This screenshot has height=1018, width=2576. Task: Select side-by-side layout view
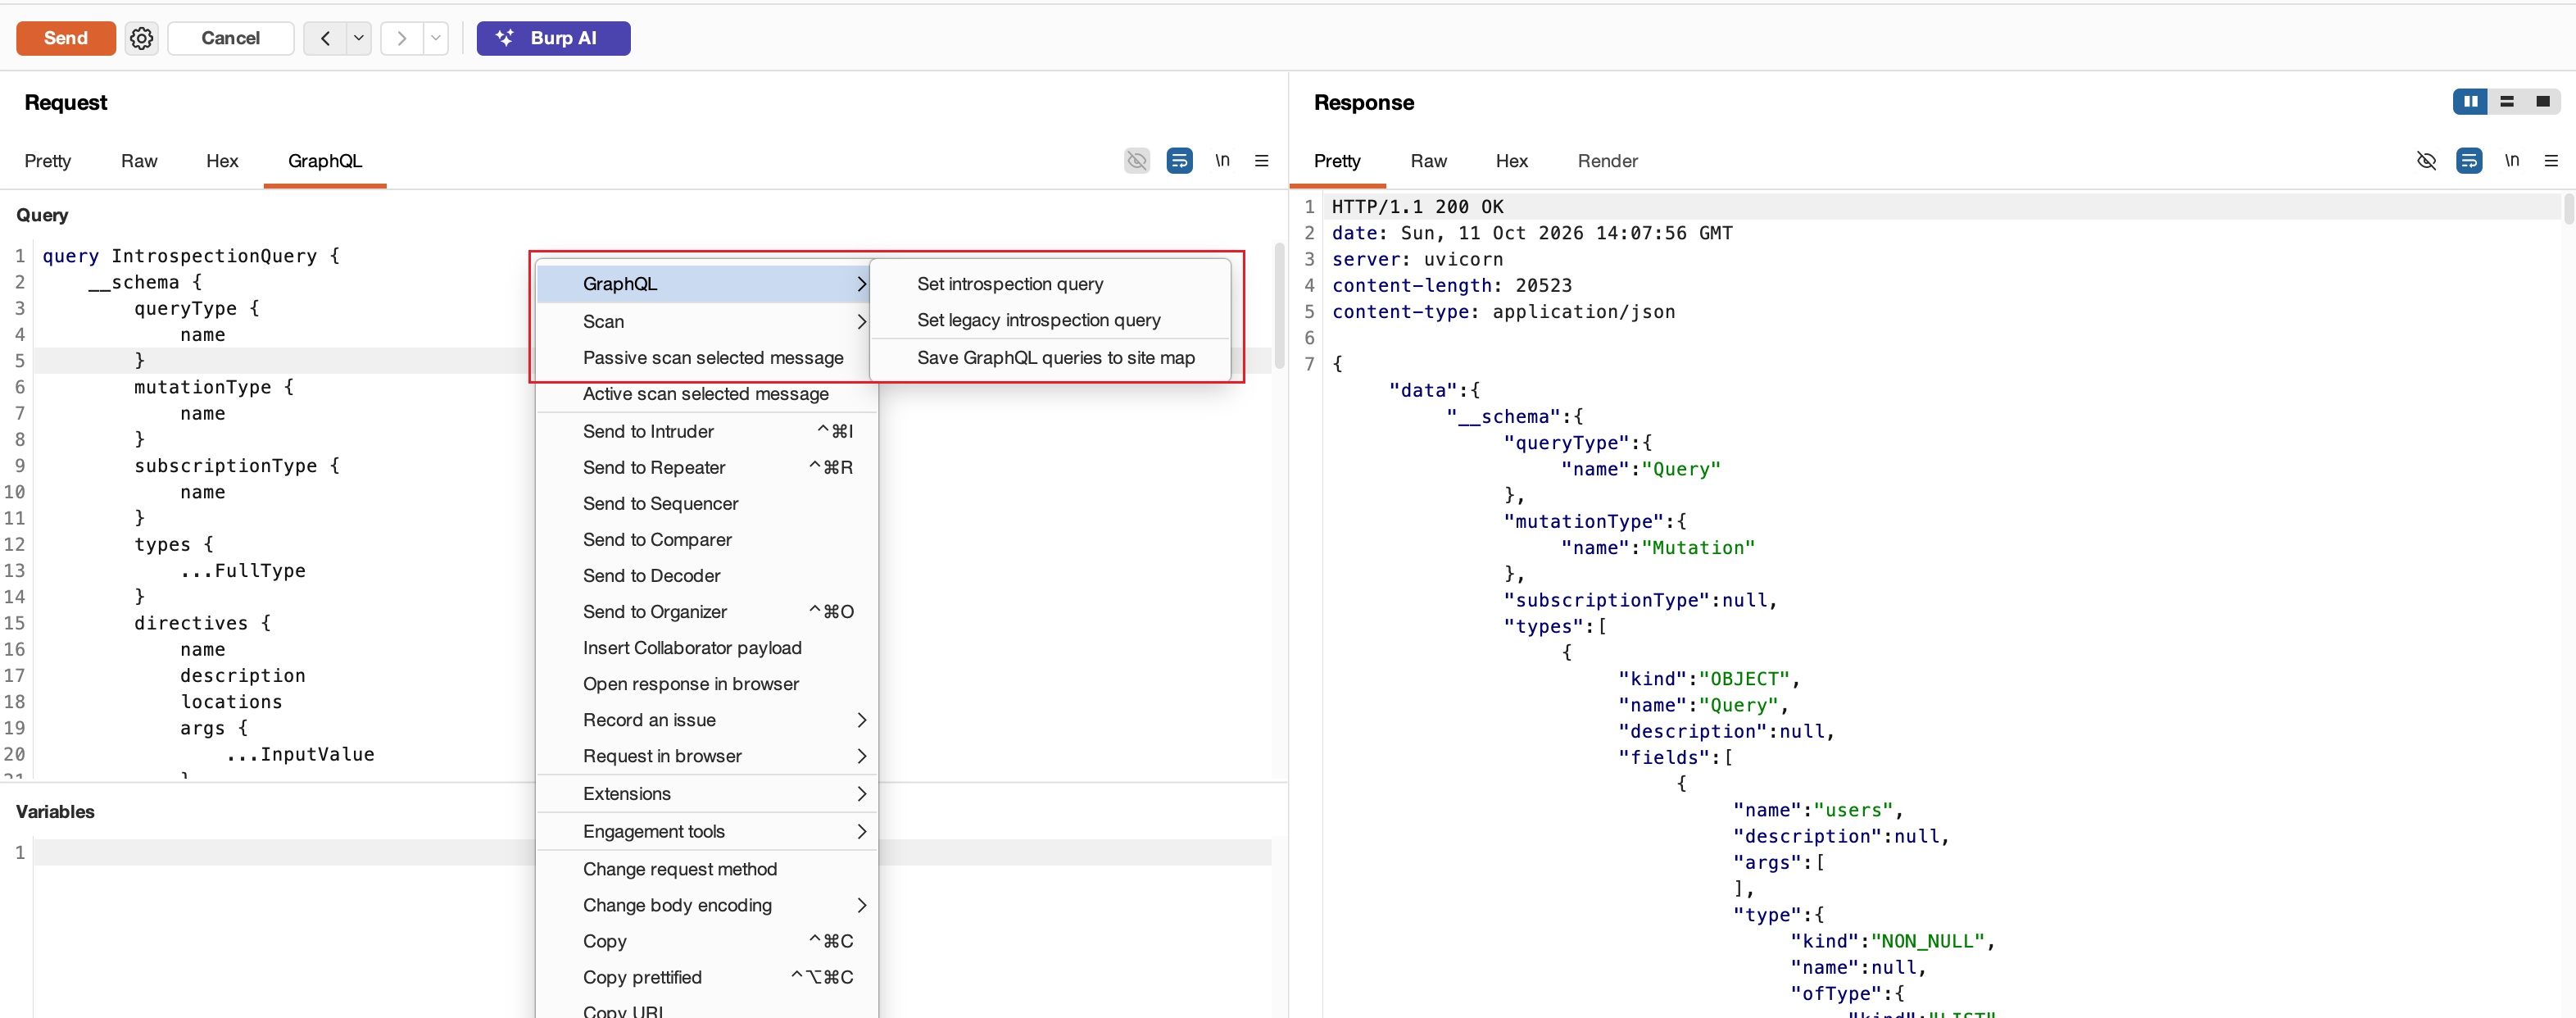point(2470,101)
